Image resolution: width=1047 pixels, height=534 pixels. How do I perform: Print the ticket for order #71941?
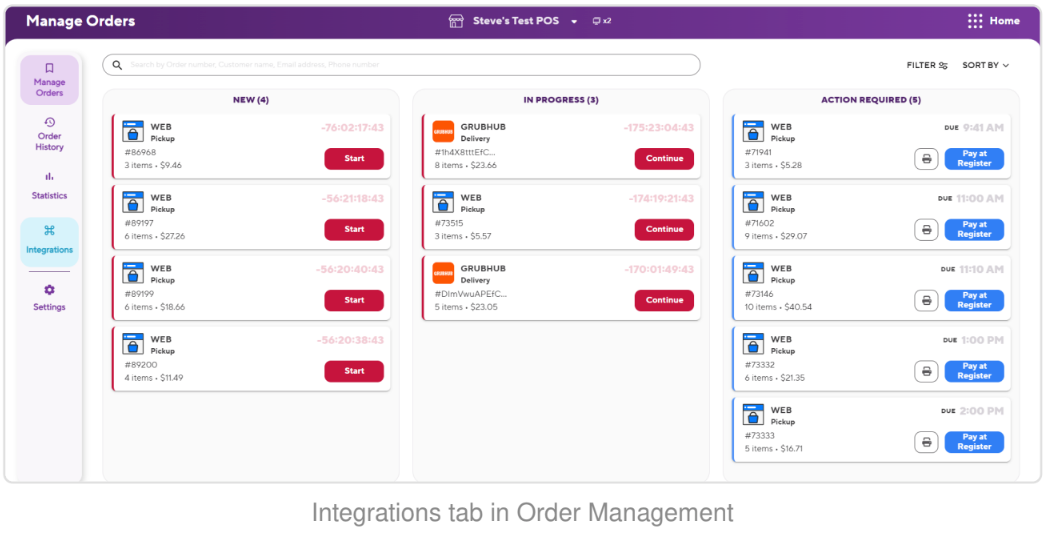pos(926,159)
